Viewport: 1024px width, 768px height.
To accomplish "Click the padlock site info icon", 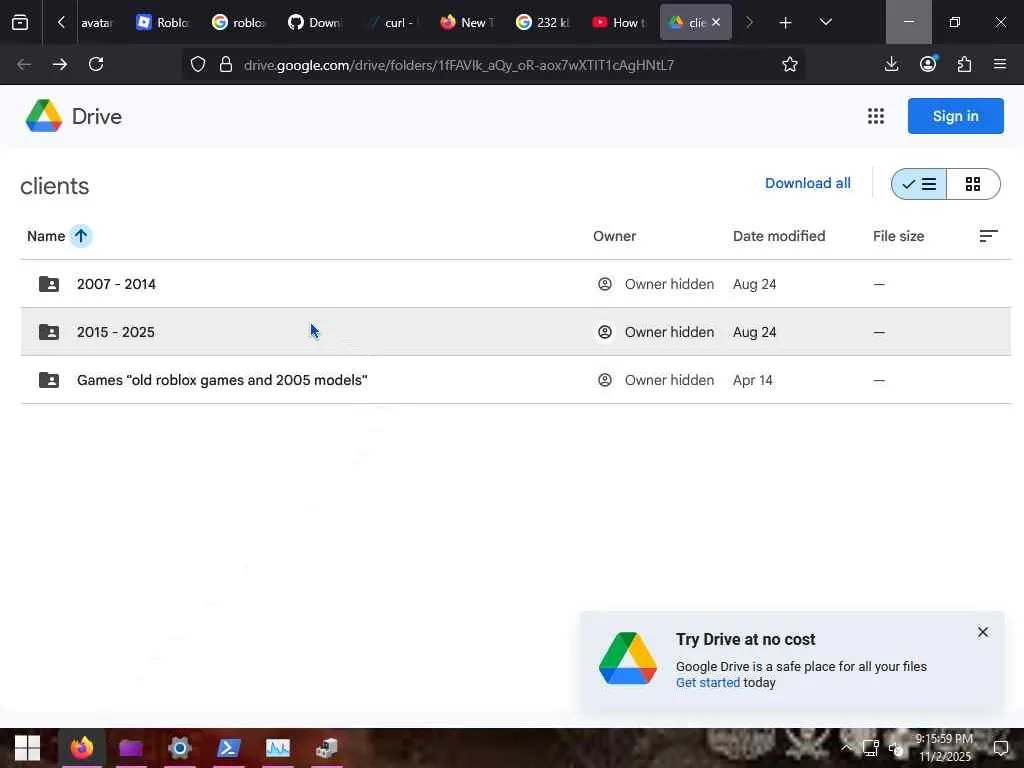I will [226, 64].
